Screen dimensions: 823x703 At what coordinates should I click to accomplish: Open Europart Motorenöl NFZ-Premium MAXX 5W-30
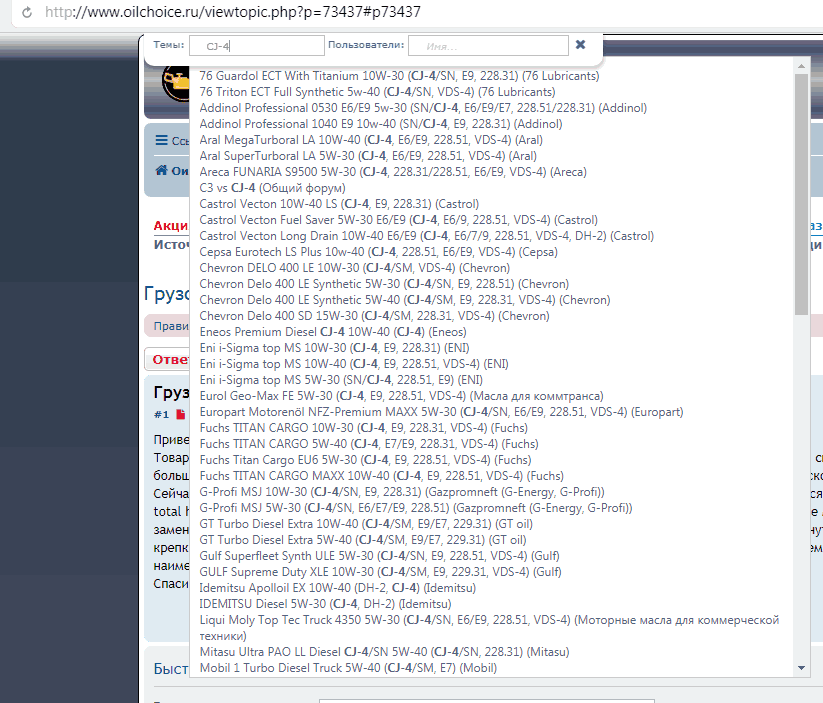pos(441,412)
